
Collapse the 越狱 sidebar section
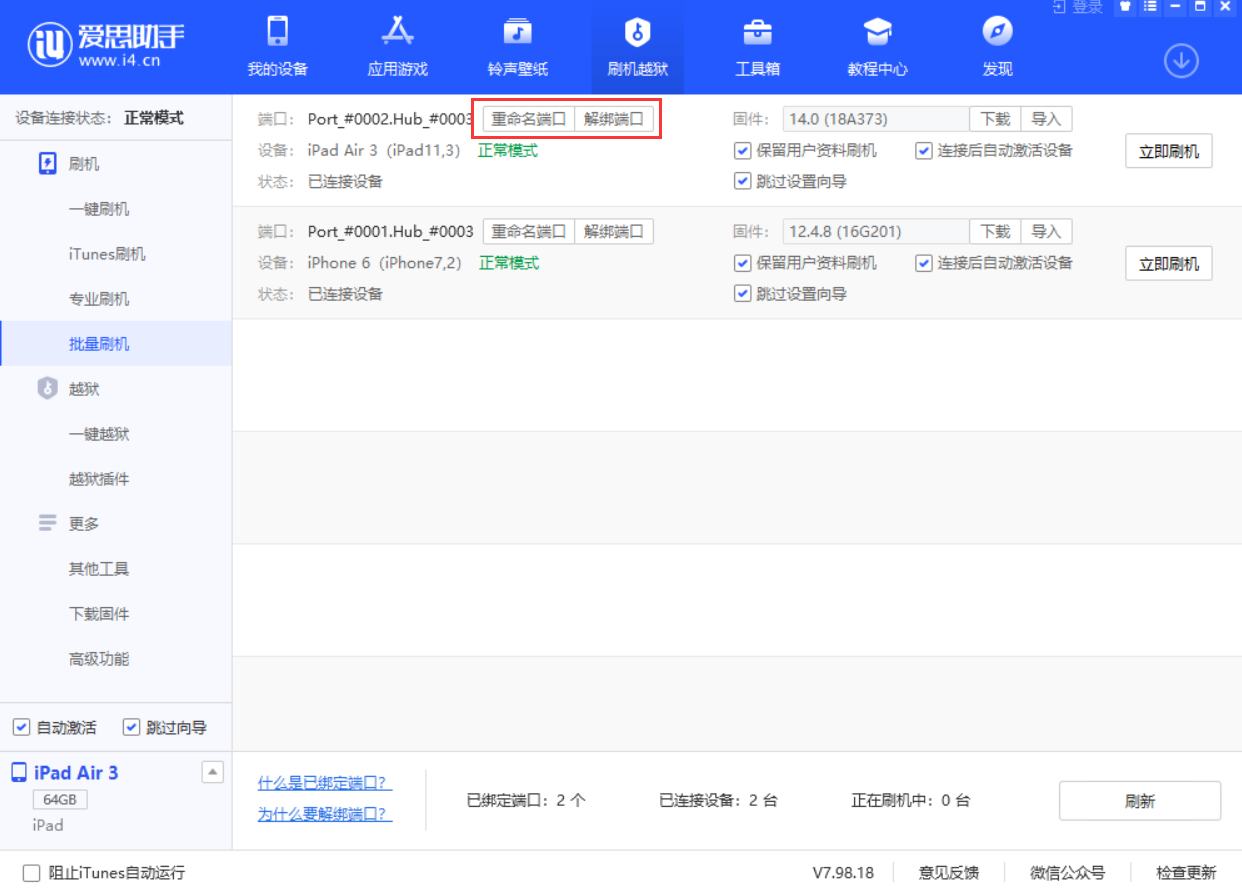[x=84, y=389]
